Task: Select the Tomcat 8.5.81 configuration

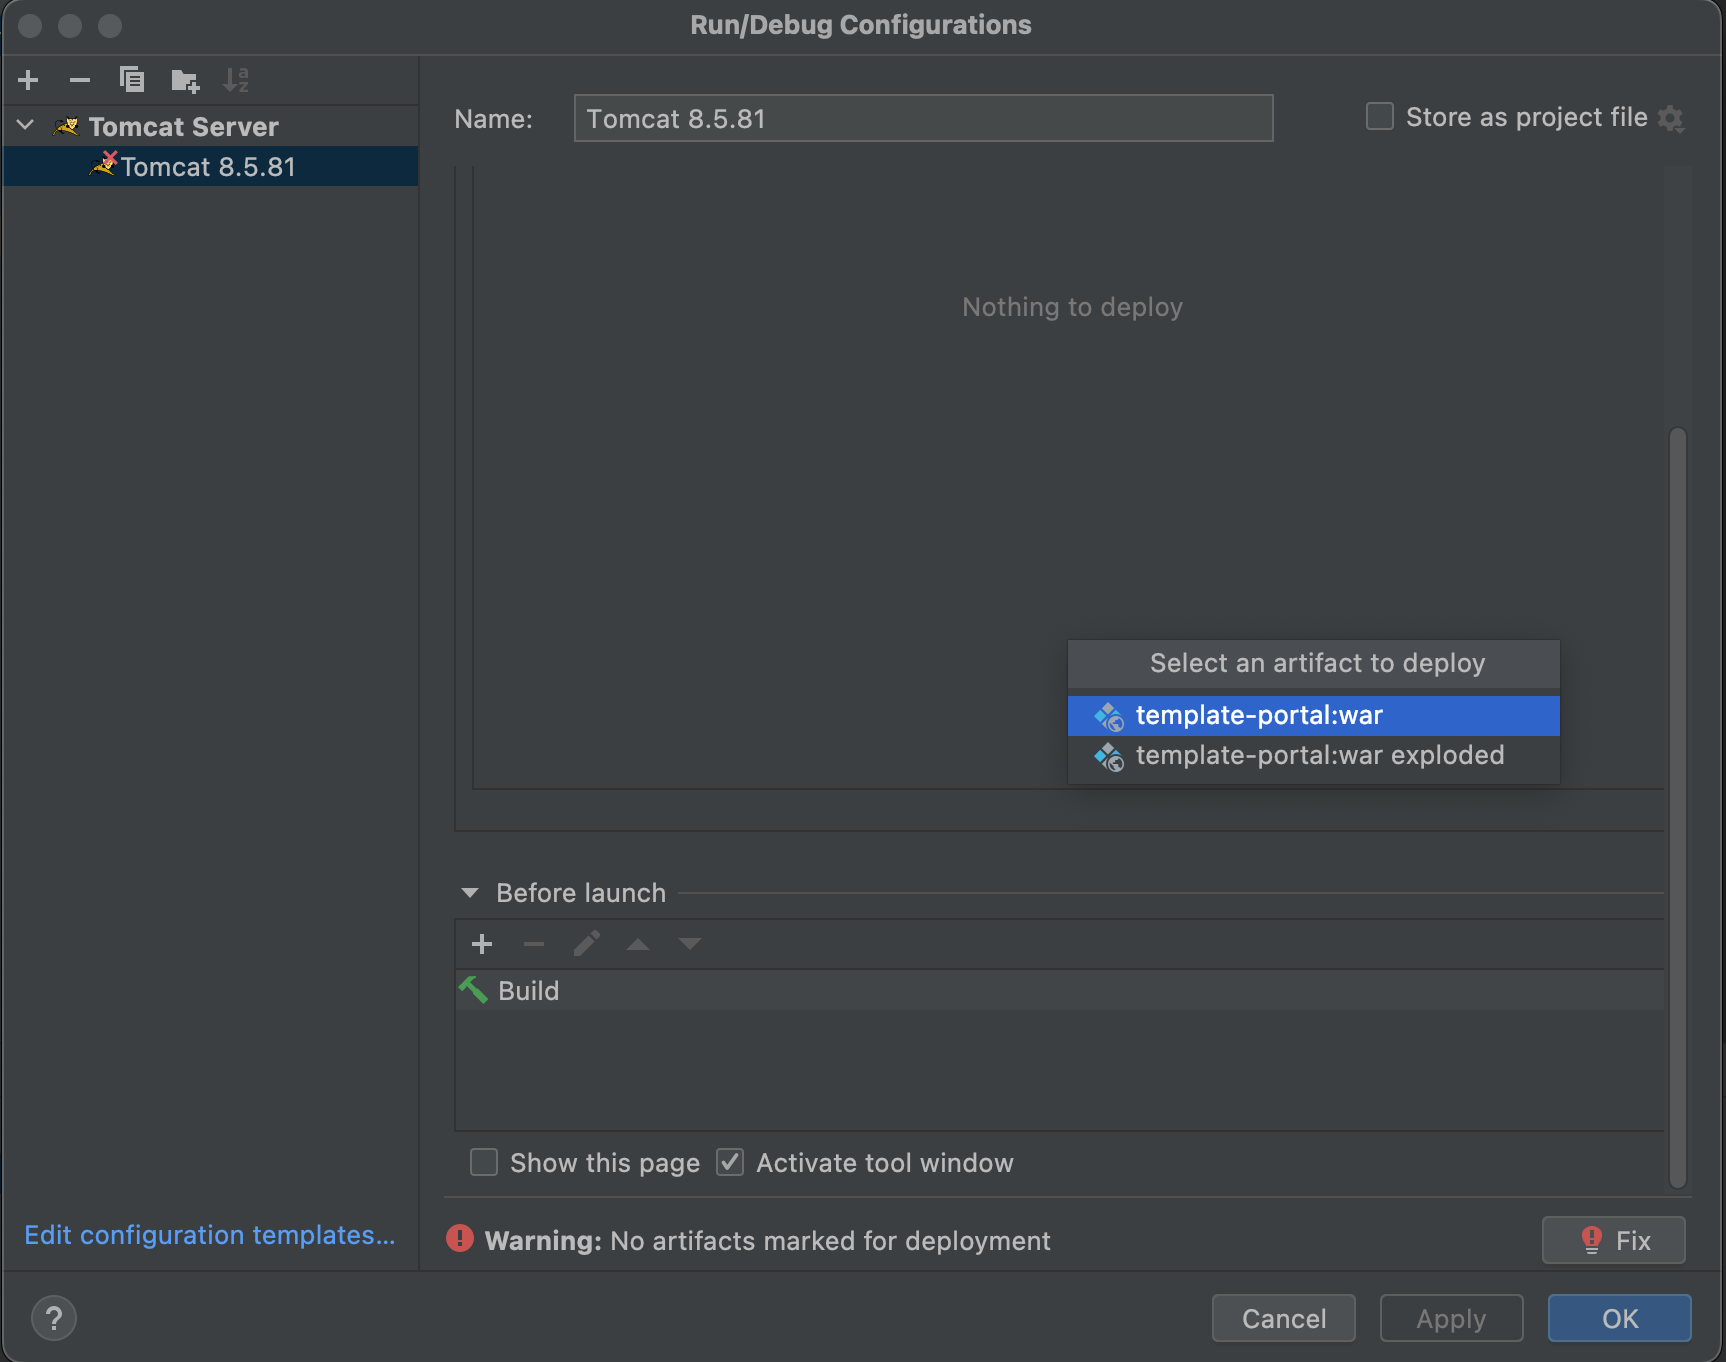Action: coord(210,166)
